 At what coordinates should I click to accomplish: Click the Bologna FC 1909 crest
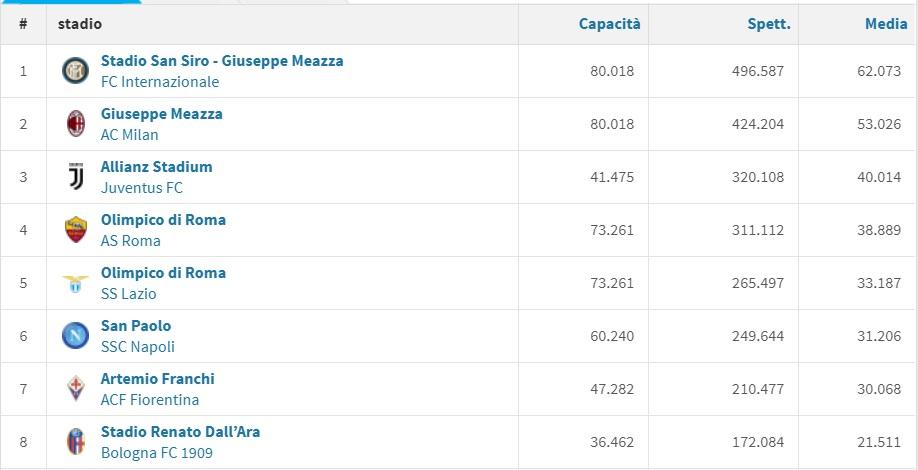tap(76, 442)
